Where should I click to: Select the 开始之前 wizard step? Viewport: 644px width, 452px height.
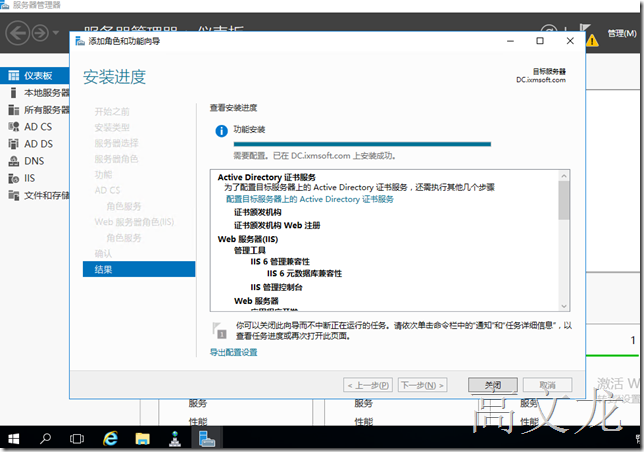tap(112, 112)
